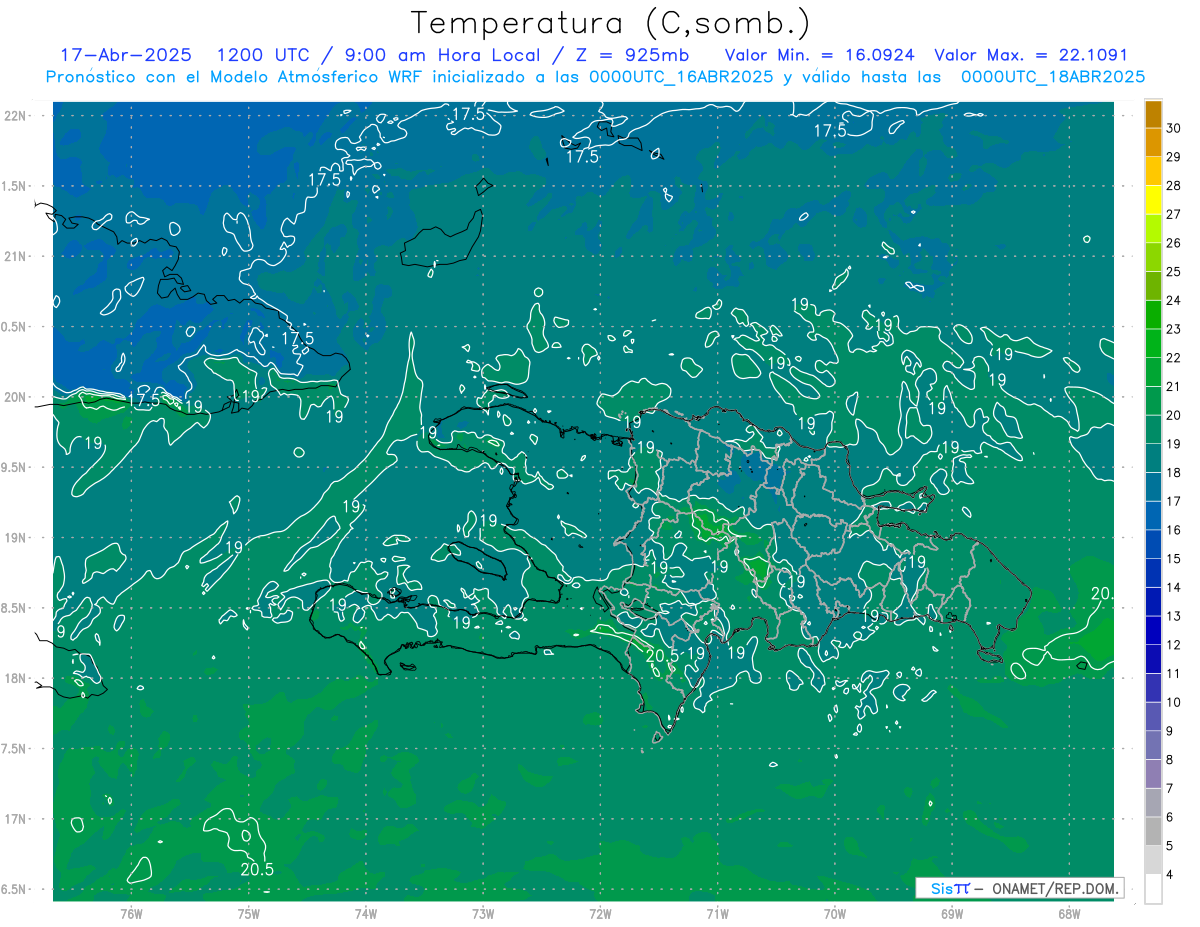Click the 73W longitude axis label

pos(483,913)
